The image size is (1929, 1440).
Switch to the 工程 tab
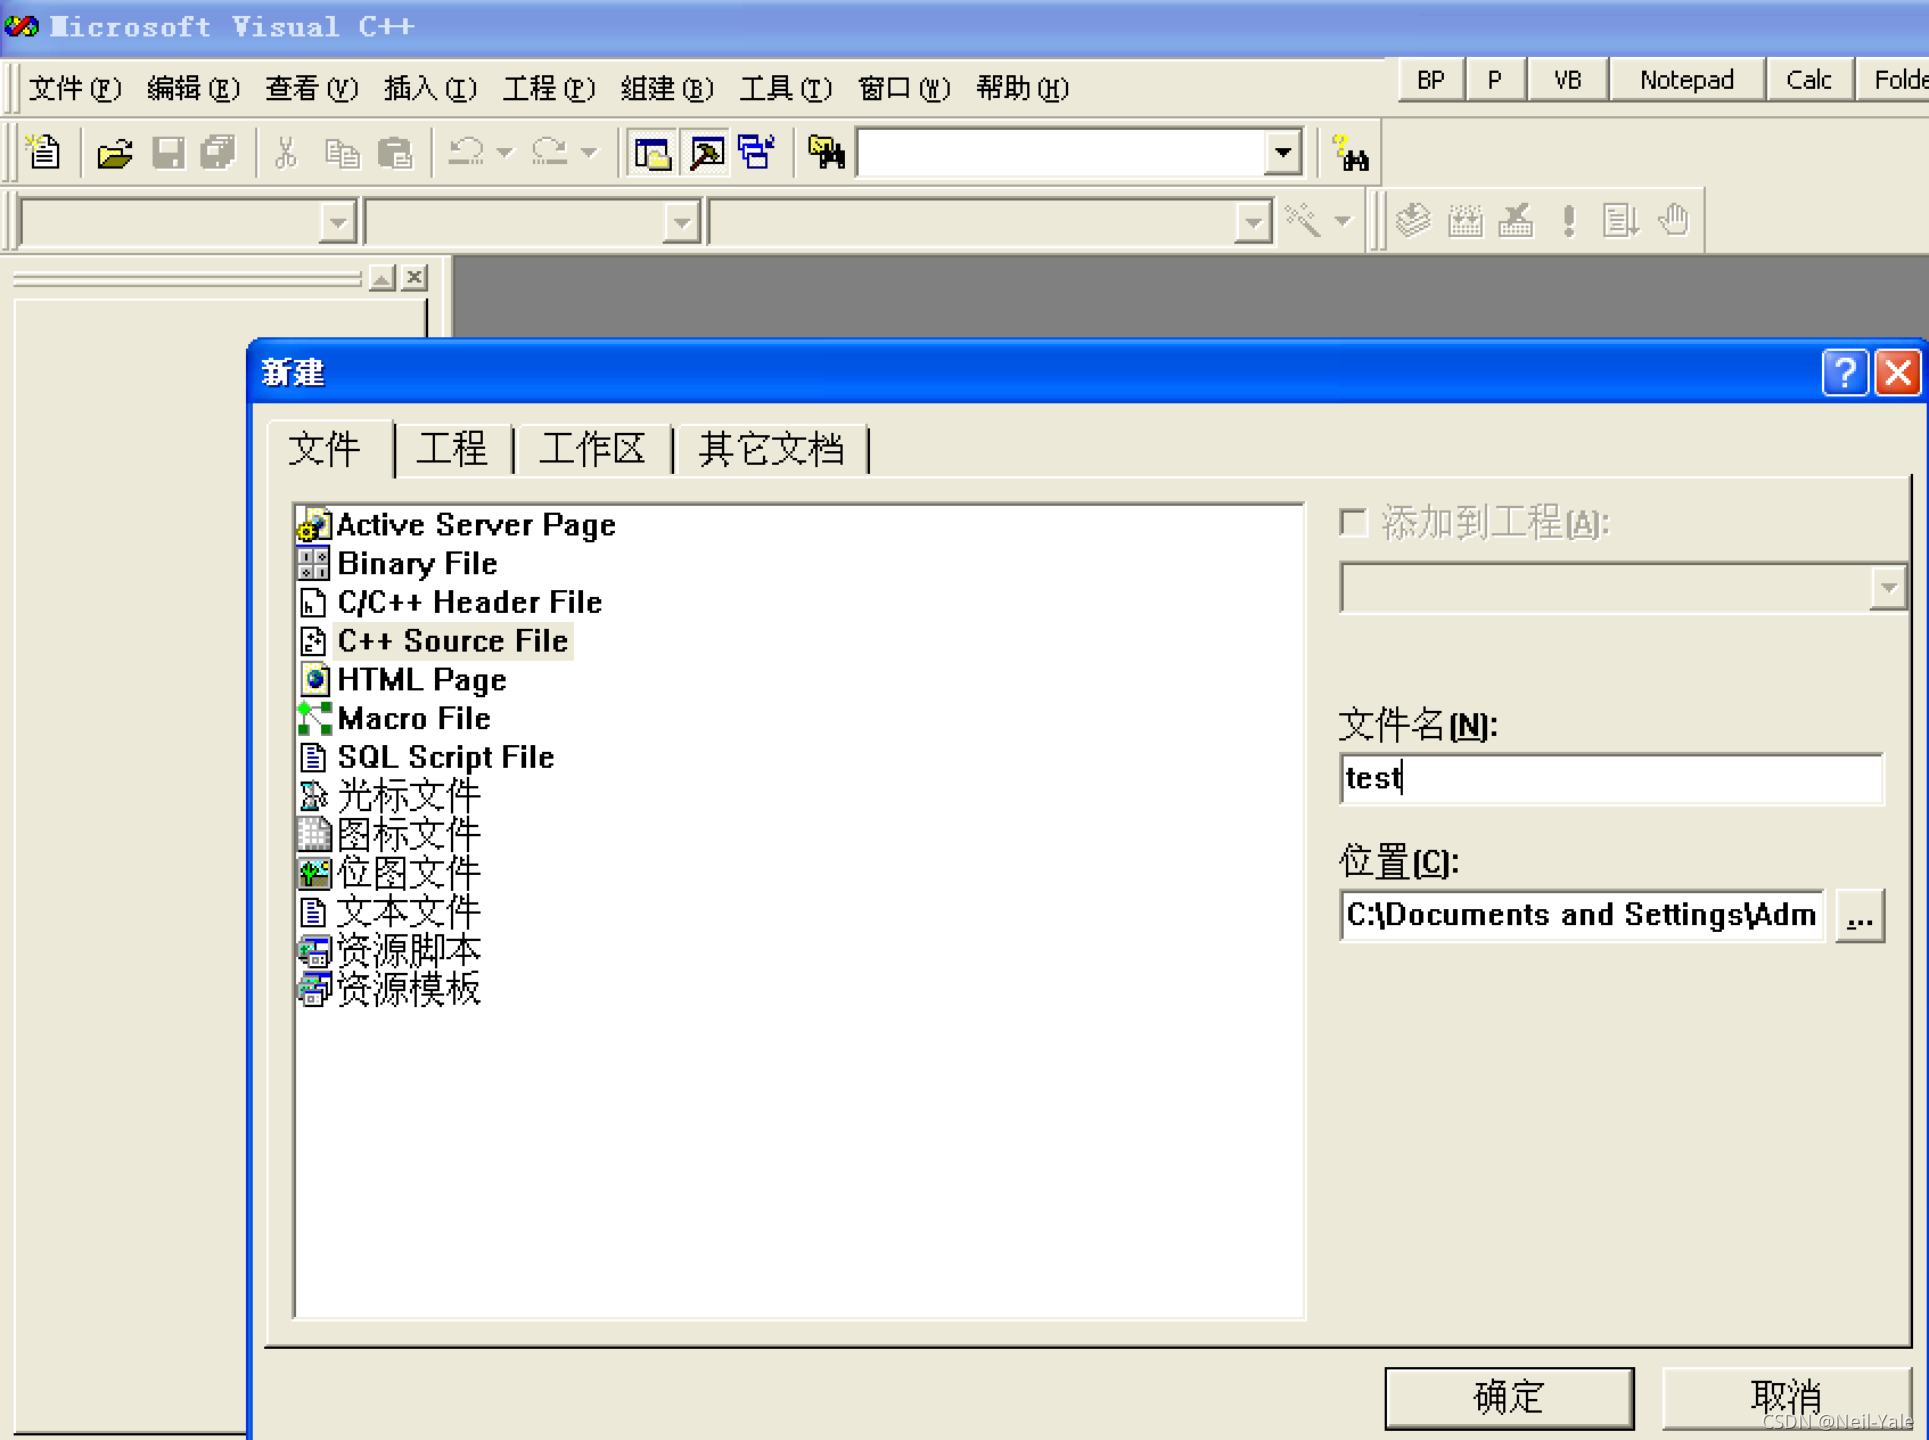pos(452,449)
